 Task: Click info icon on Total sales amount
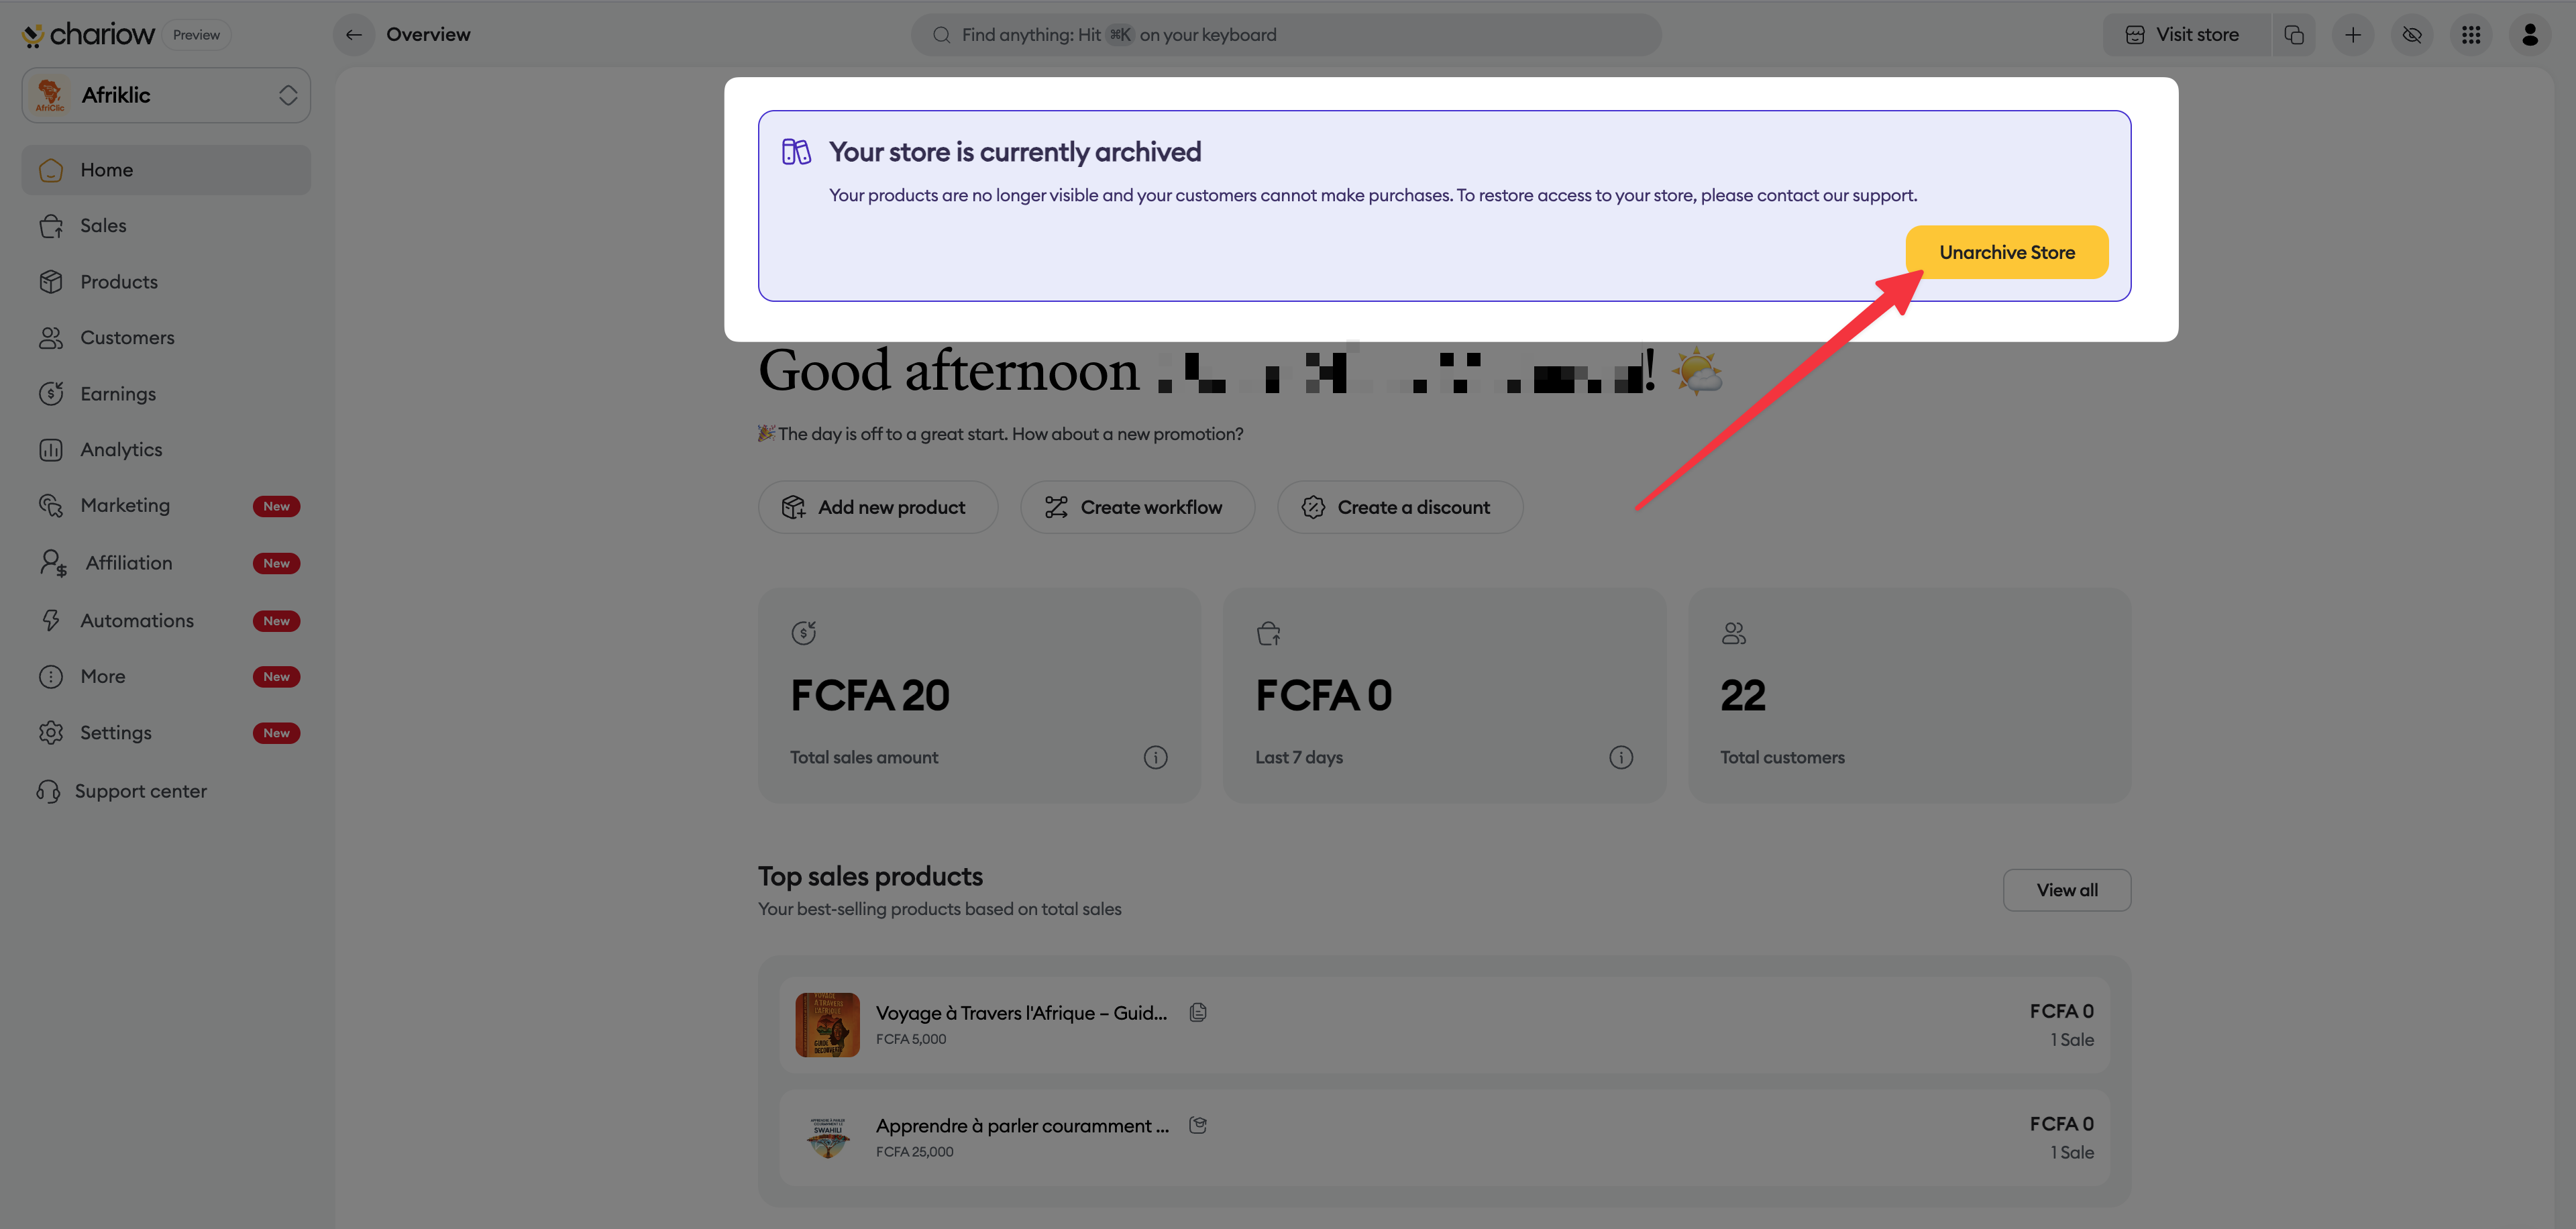click(1155, 758)
